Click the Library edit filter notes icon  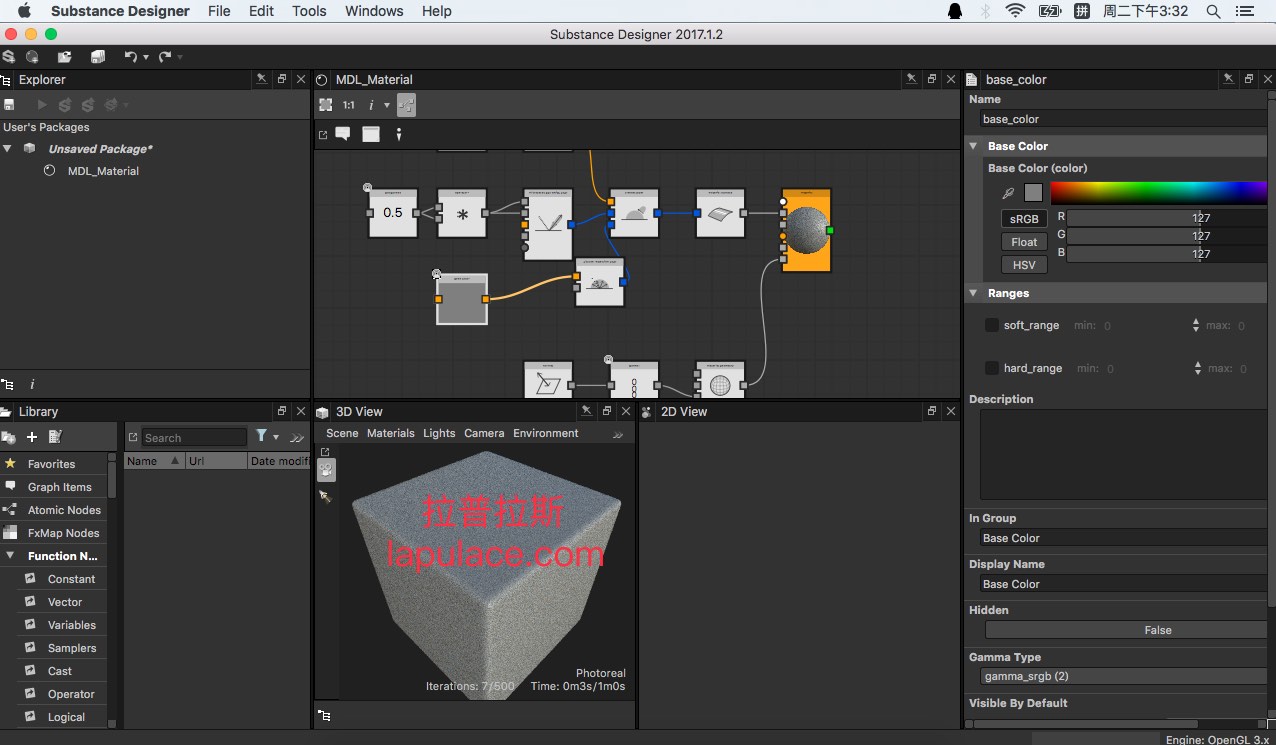[x=55, y=437]
